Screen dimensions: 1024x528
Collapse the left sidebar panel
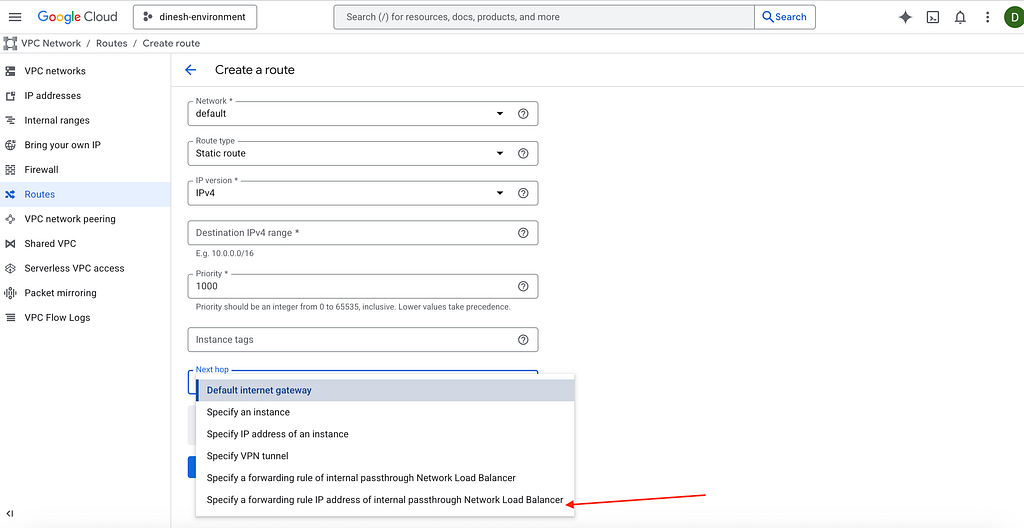(x=10, y=514)
